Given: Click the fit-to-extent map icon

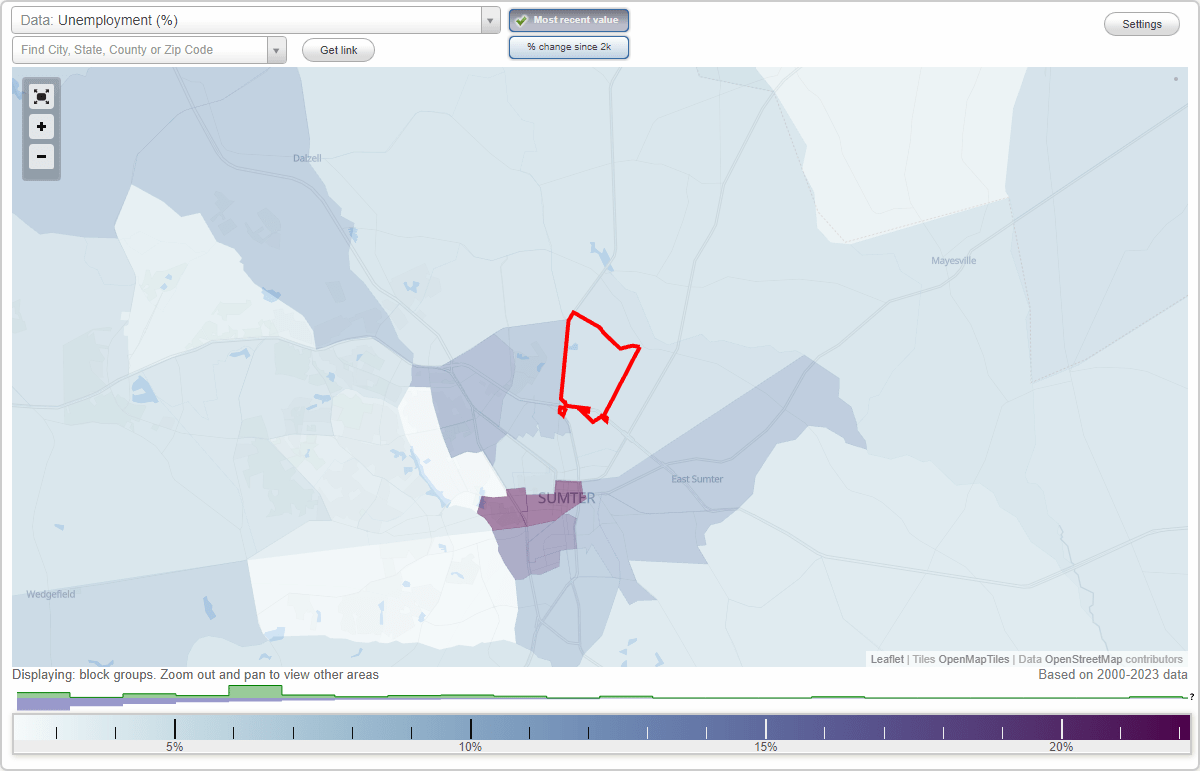Looking at the screenshot, I should click(x=41, y=96).
